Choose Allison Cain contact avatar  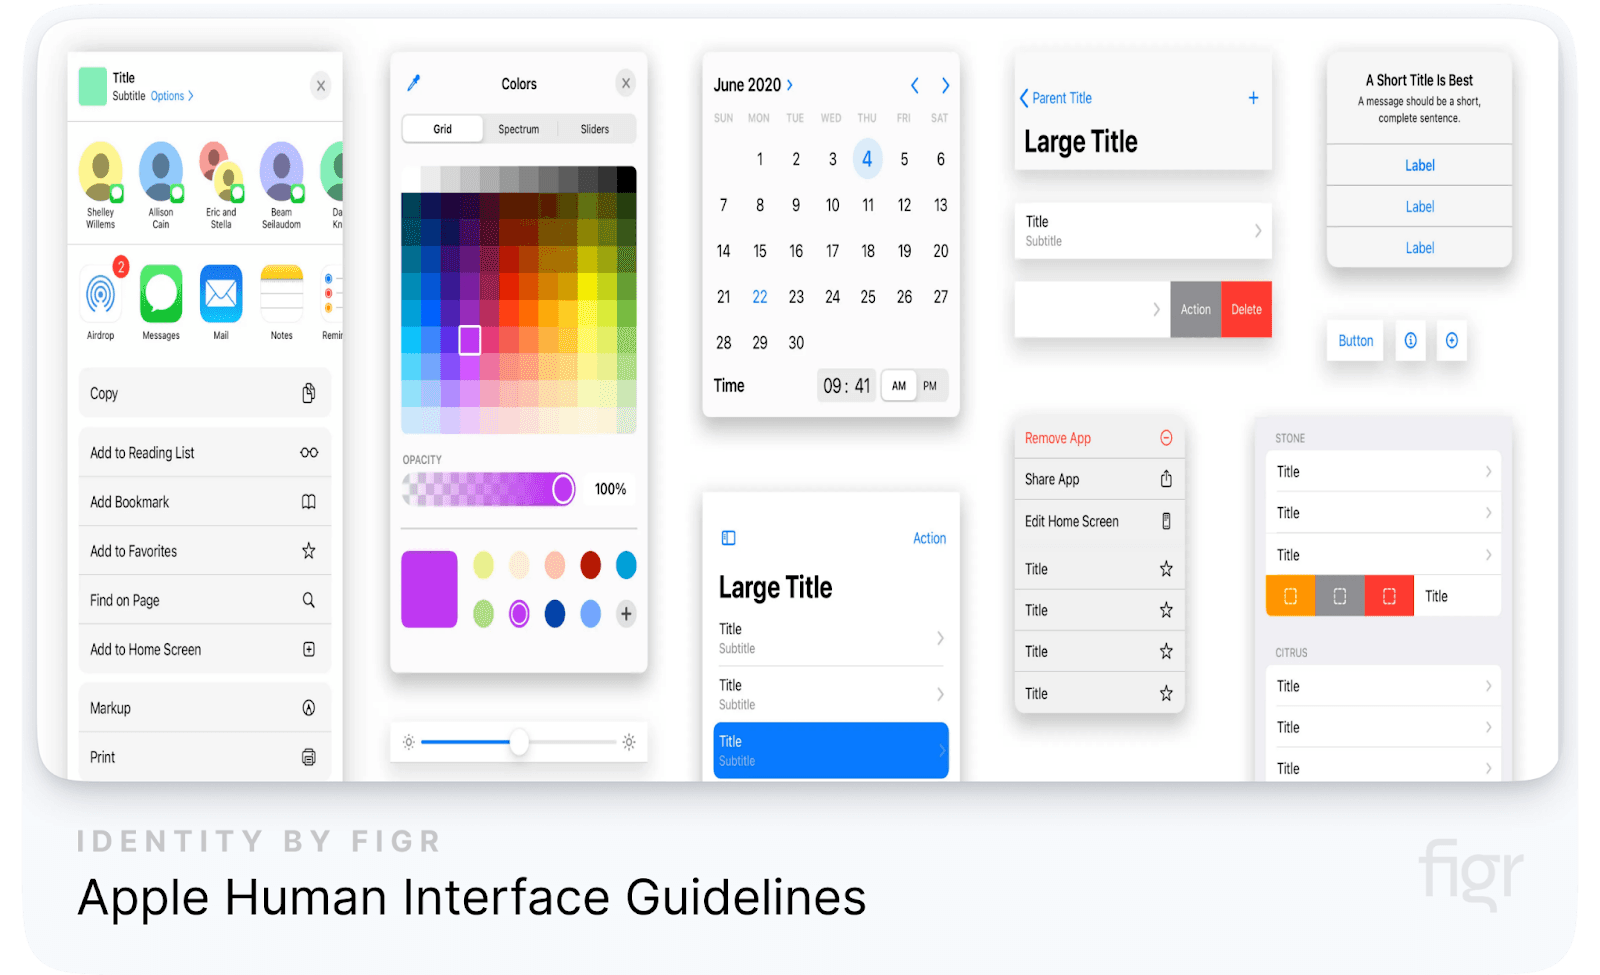tap(161, 172)
